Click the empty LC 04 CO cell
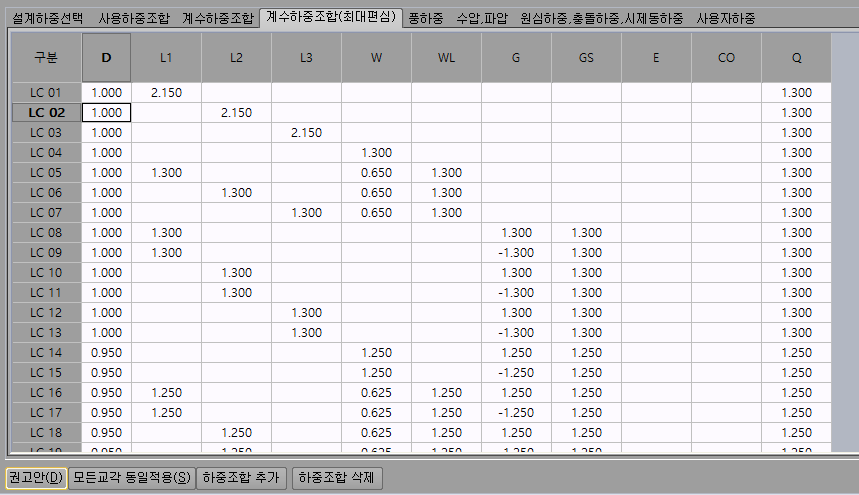859x495 pixels. point(726,153)
